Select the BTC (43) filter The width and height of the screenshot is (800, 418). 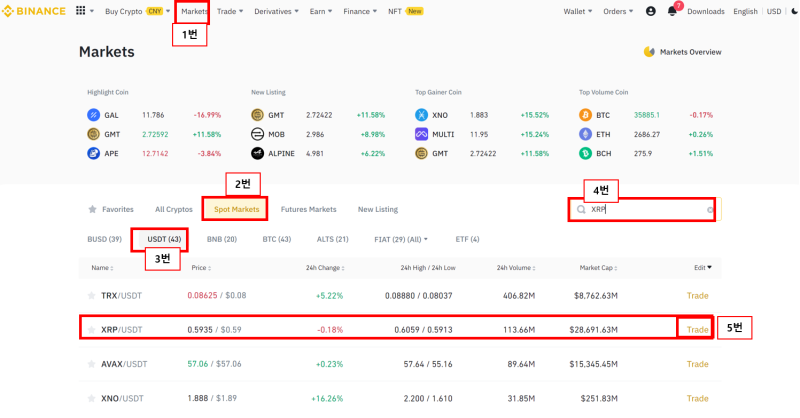click(277, 239)
